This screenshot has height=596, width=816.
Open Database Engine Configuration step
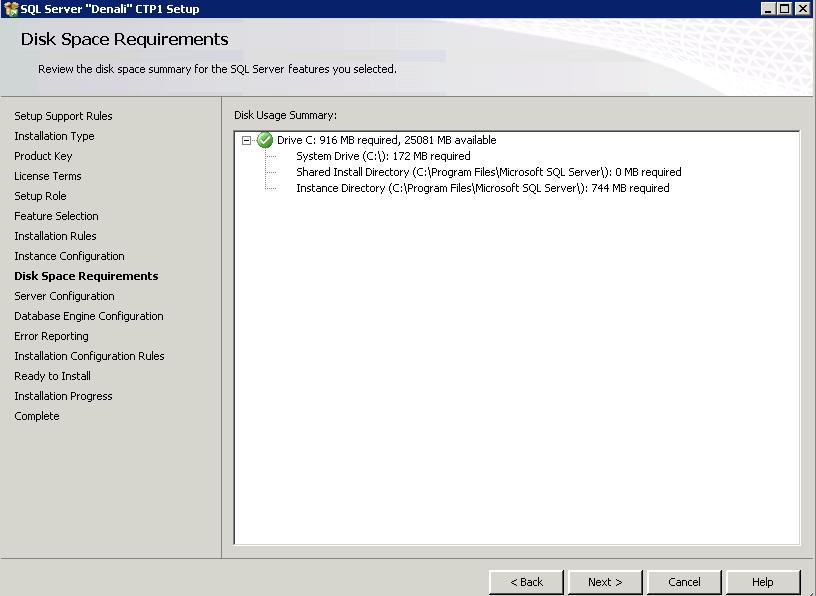tap(88, 316)
